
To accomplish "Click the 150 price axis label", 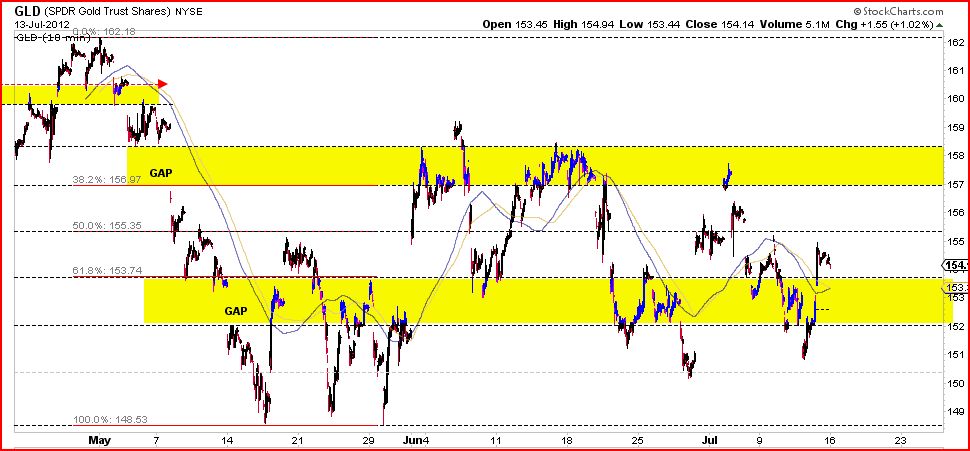I will (956, 383).
